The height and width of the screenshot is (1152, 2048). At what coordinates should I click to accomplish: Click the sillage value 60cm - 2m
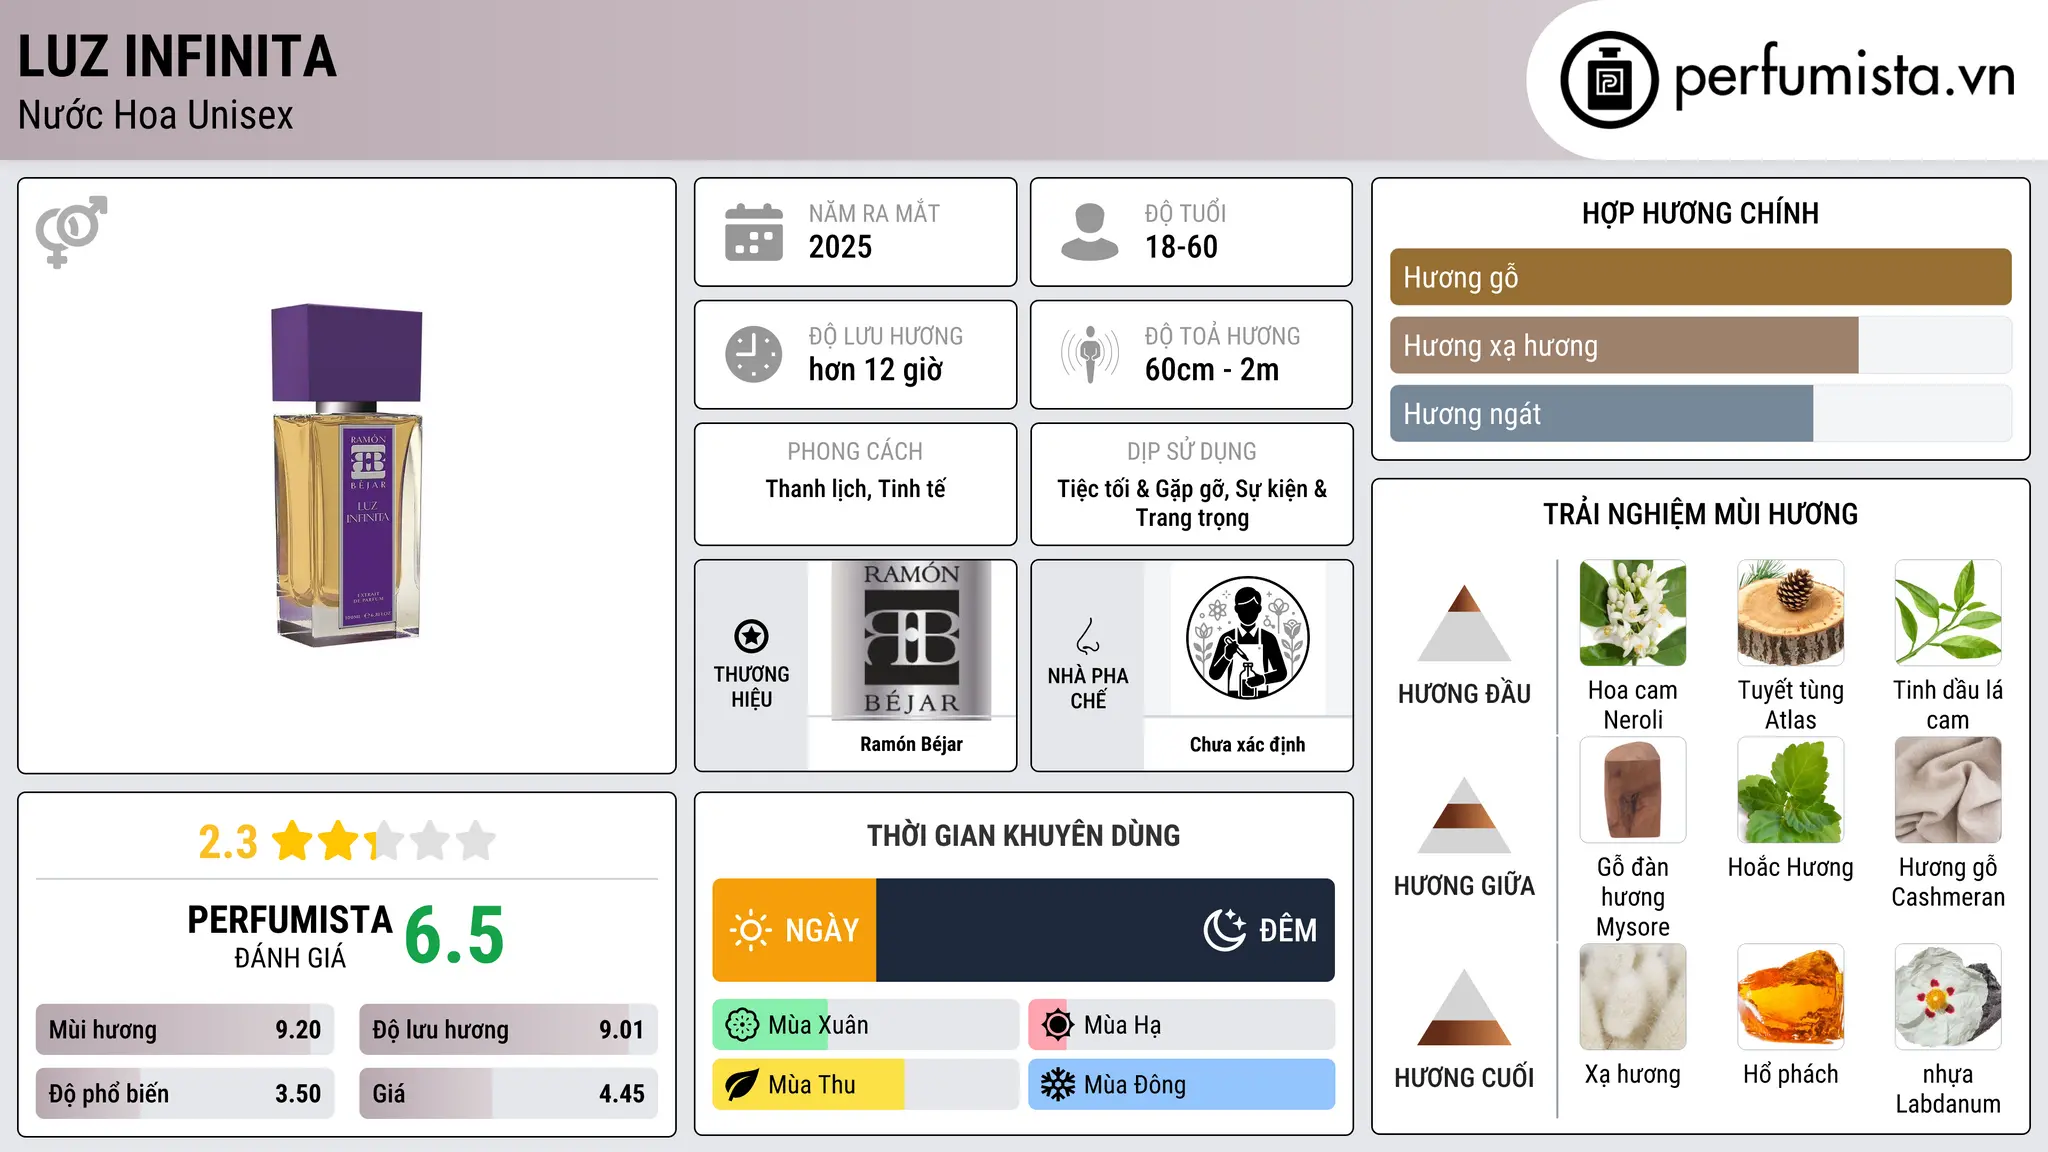point(1212,370)
